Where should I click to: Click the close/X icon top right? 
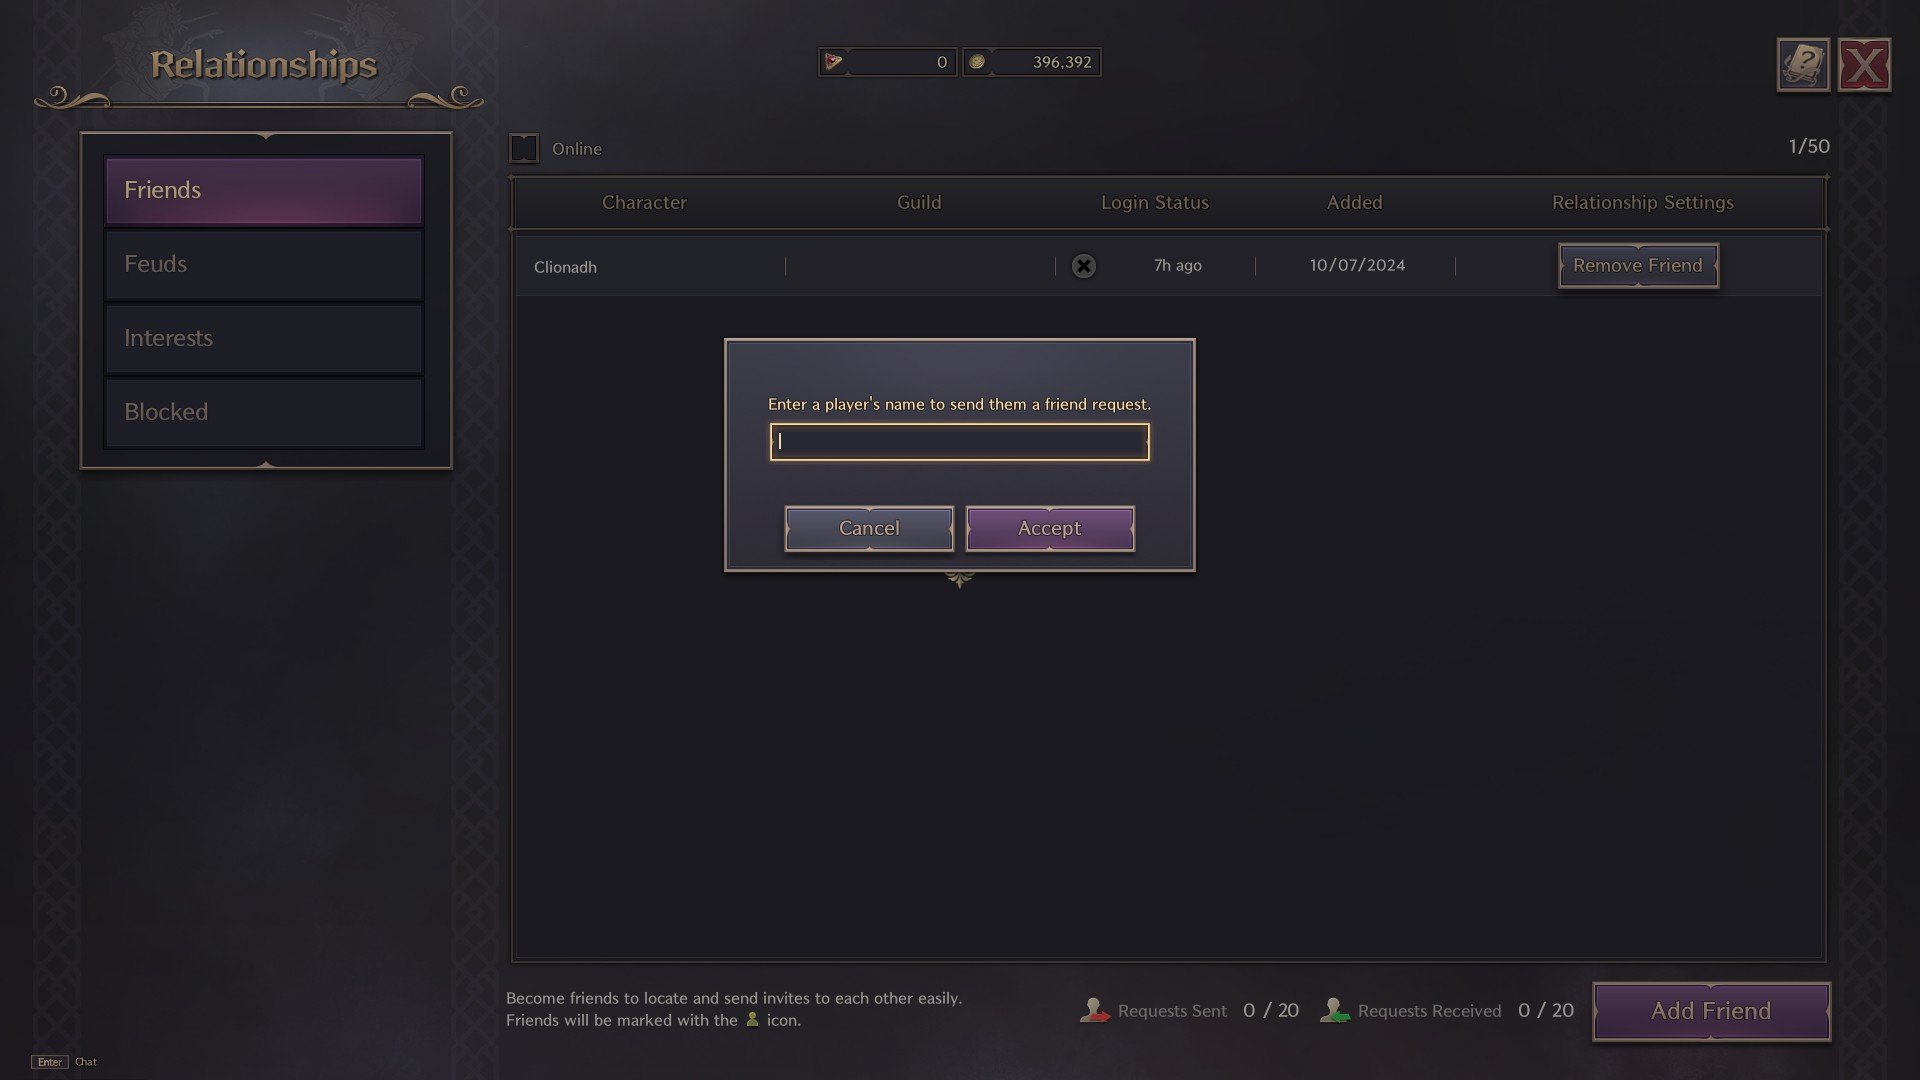1869,65
